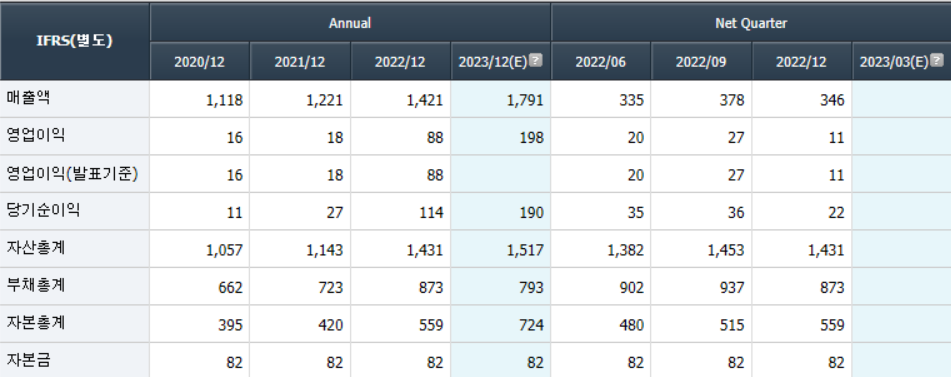The height and width of the screenshot is (377, 951).
Task: Click the 1,791 estimated revenue value
Action: 525,101
